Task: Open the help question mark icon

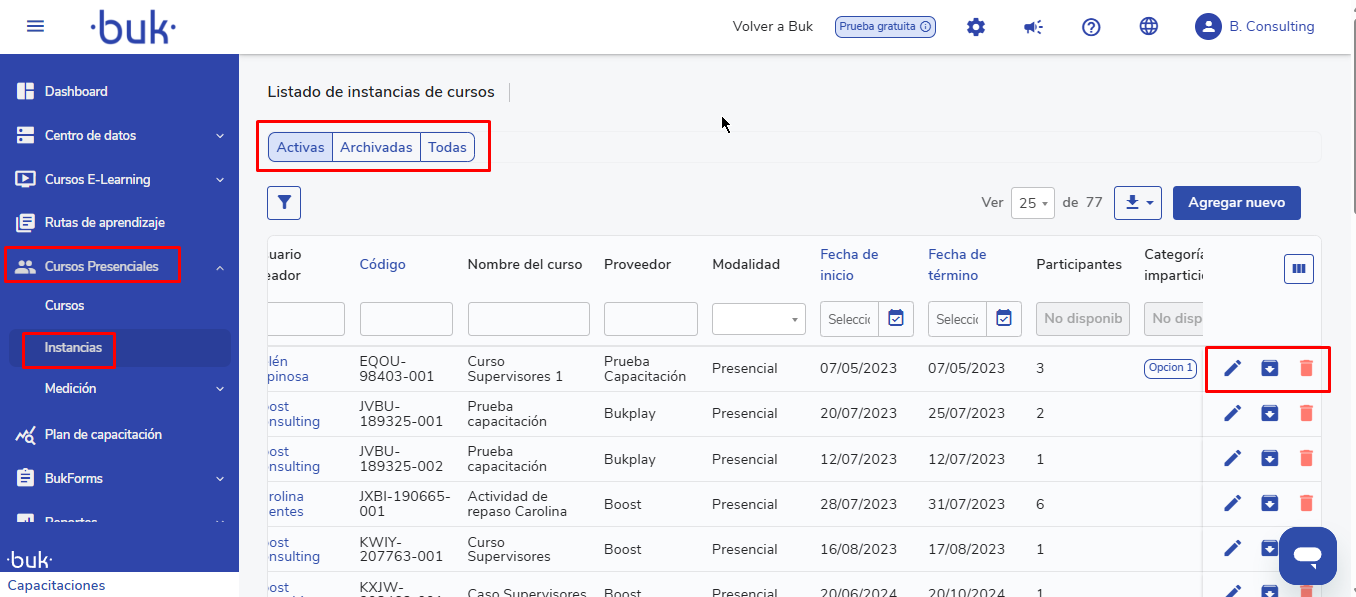Action: pyautogui.click(x=1091, y=27)
